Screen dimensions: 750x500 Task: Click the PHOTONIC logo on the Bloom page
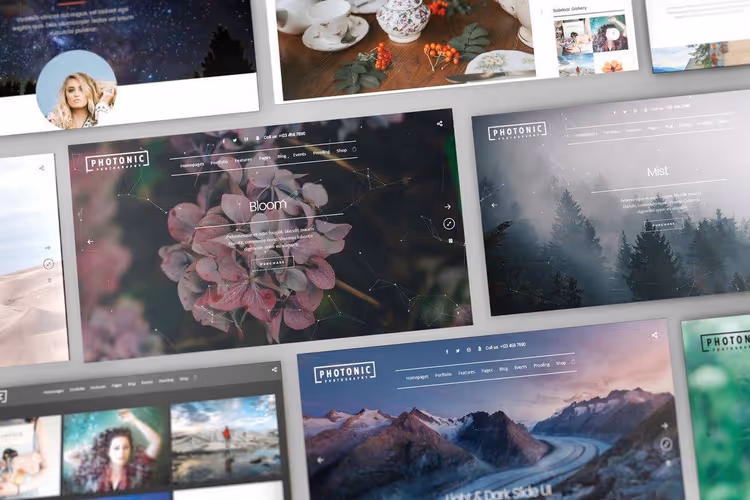pos(117,161)
